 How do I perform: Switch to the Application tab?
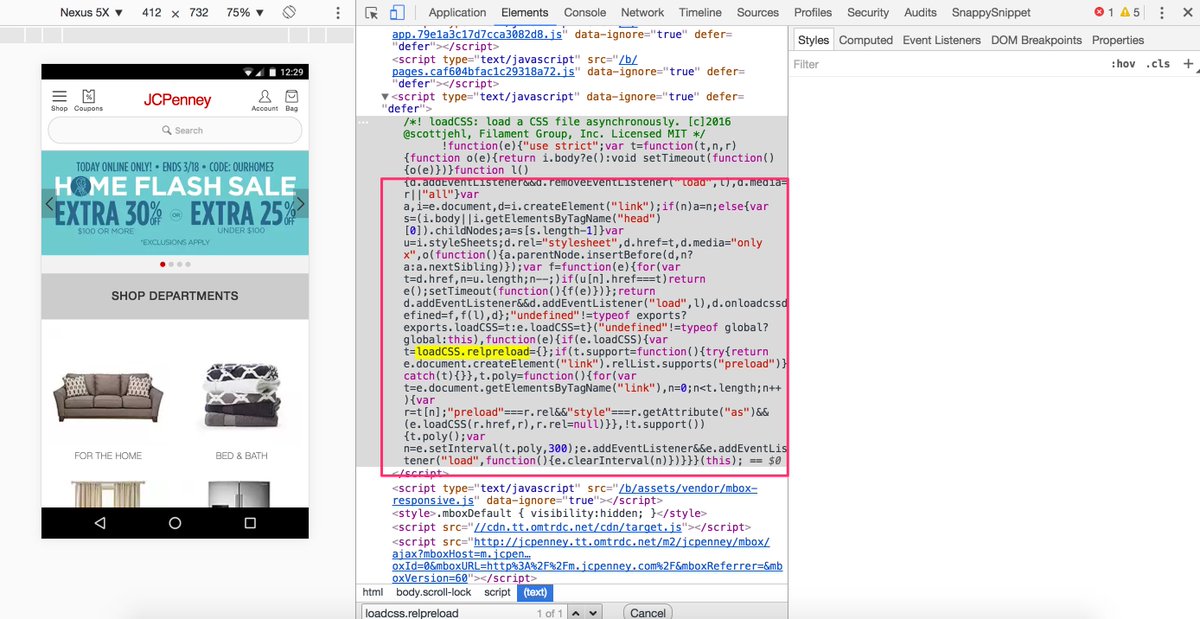click(457, 13)
